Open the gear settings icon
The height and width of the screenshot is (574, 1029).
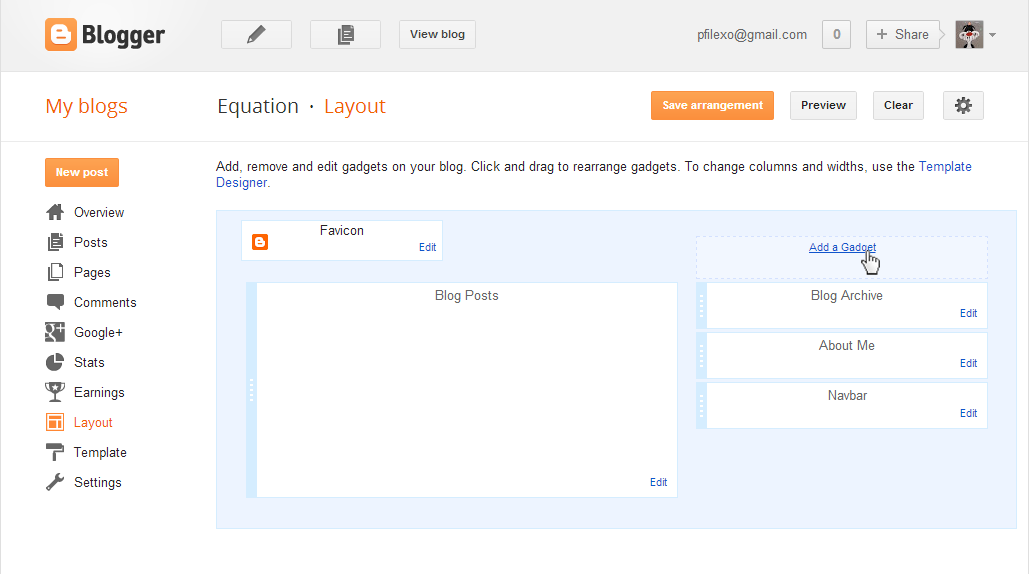click(x=963, y=105)
